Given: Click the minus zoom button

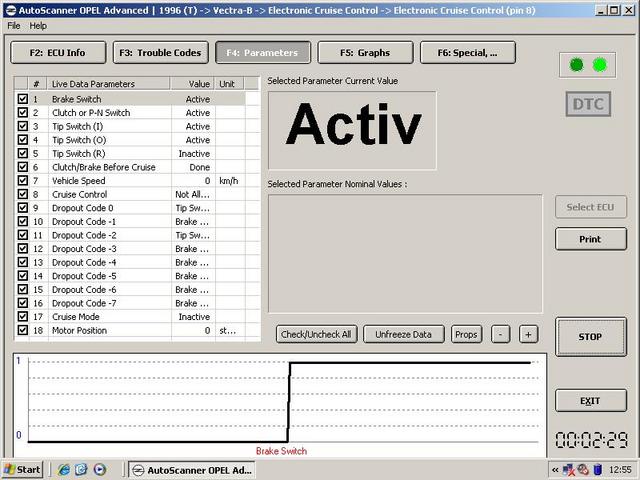Looking at the screenshot, I should pos(500,334).
